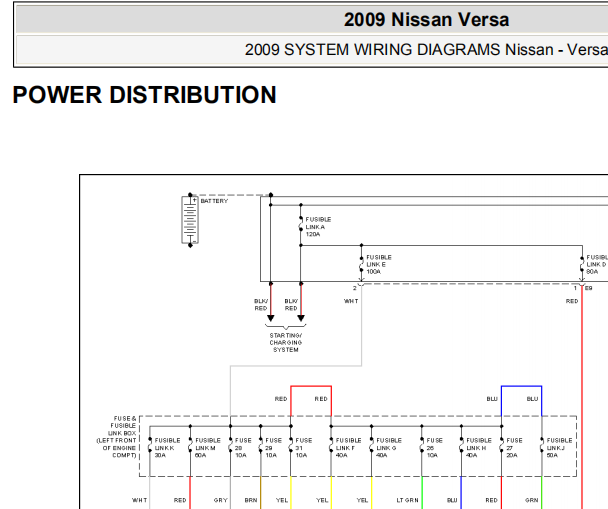The width and height of the screenshot is (608, 509).
Task: Click the 'WHT' label below connector pin 2
Action: 351,301
